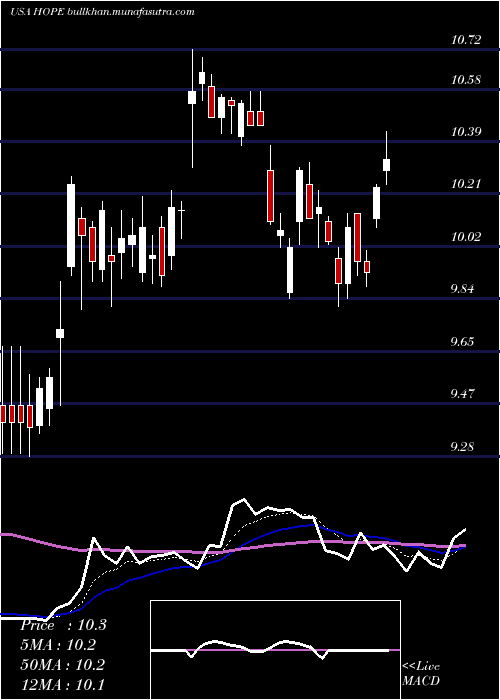Click the '50MA : 10.2' readout
This screenshot has height=700, width=500.
[x=62, y=664]
